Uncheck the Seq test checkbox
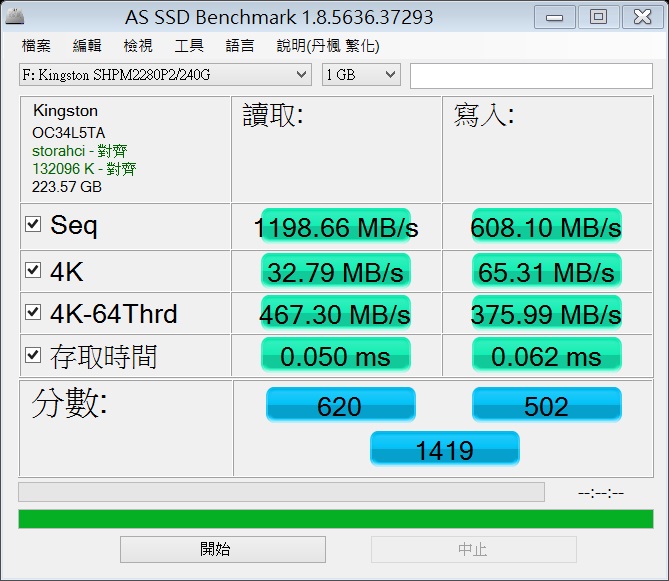The height and width of the screenshot is (581, 669). (33, 224)
